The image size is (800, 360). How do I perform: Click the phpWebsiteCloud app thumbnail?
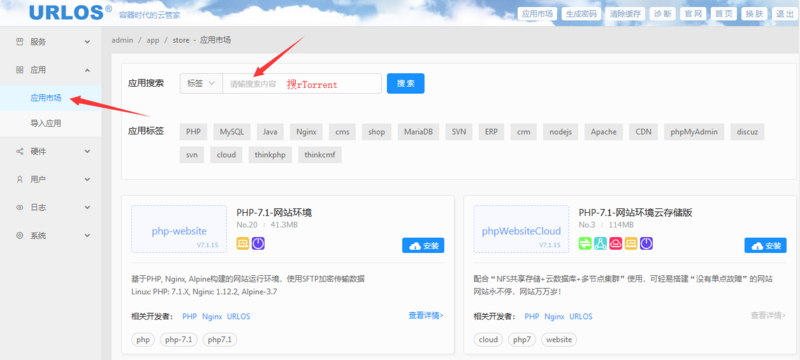coord(521,229)
